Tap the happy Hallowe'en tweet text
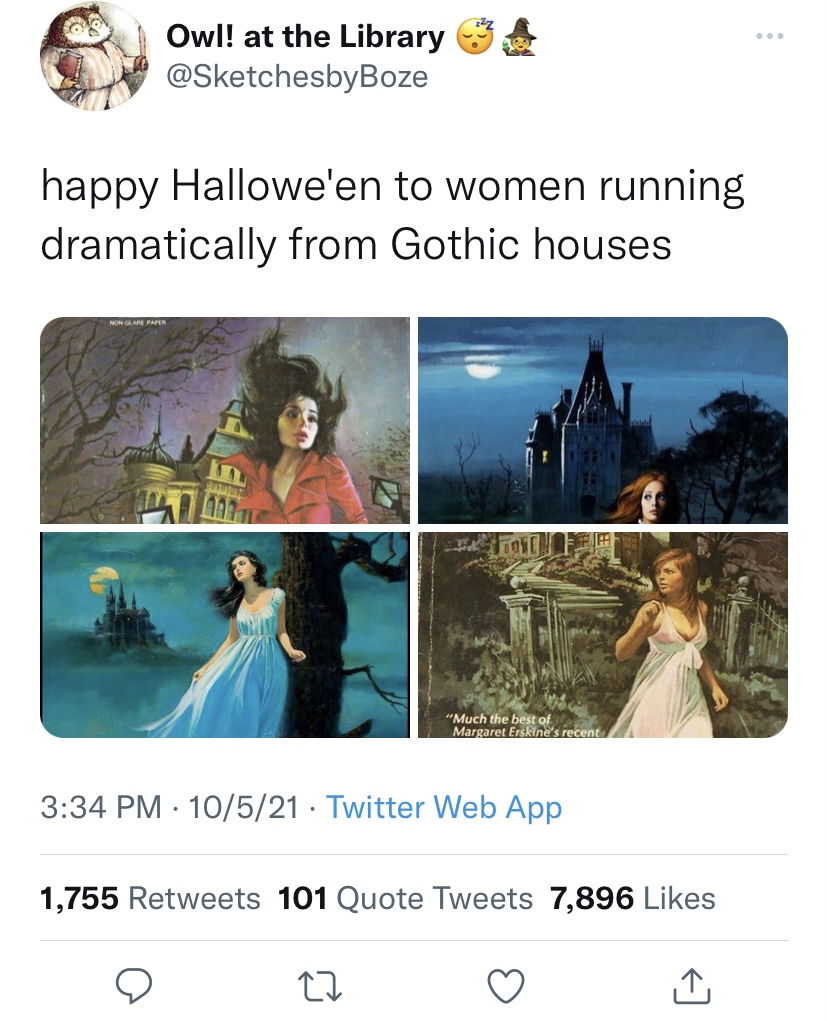 click(x=392, y=216)
